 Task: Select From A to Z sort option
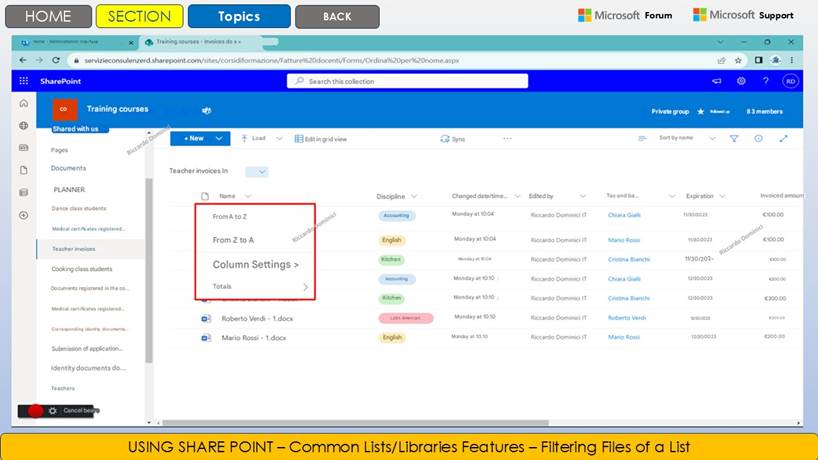pos(230,215)
